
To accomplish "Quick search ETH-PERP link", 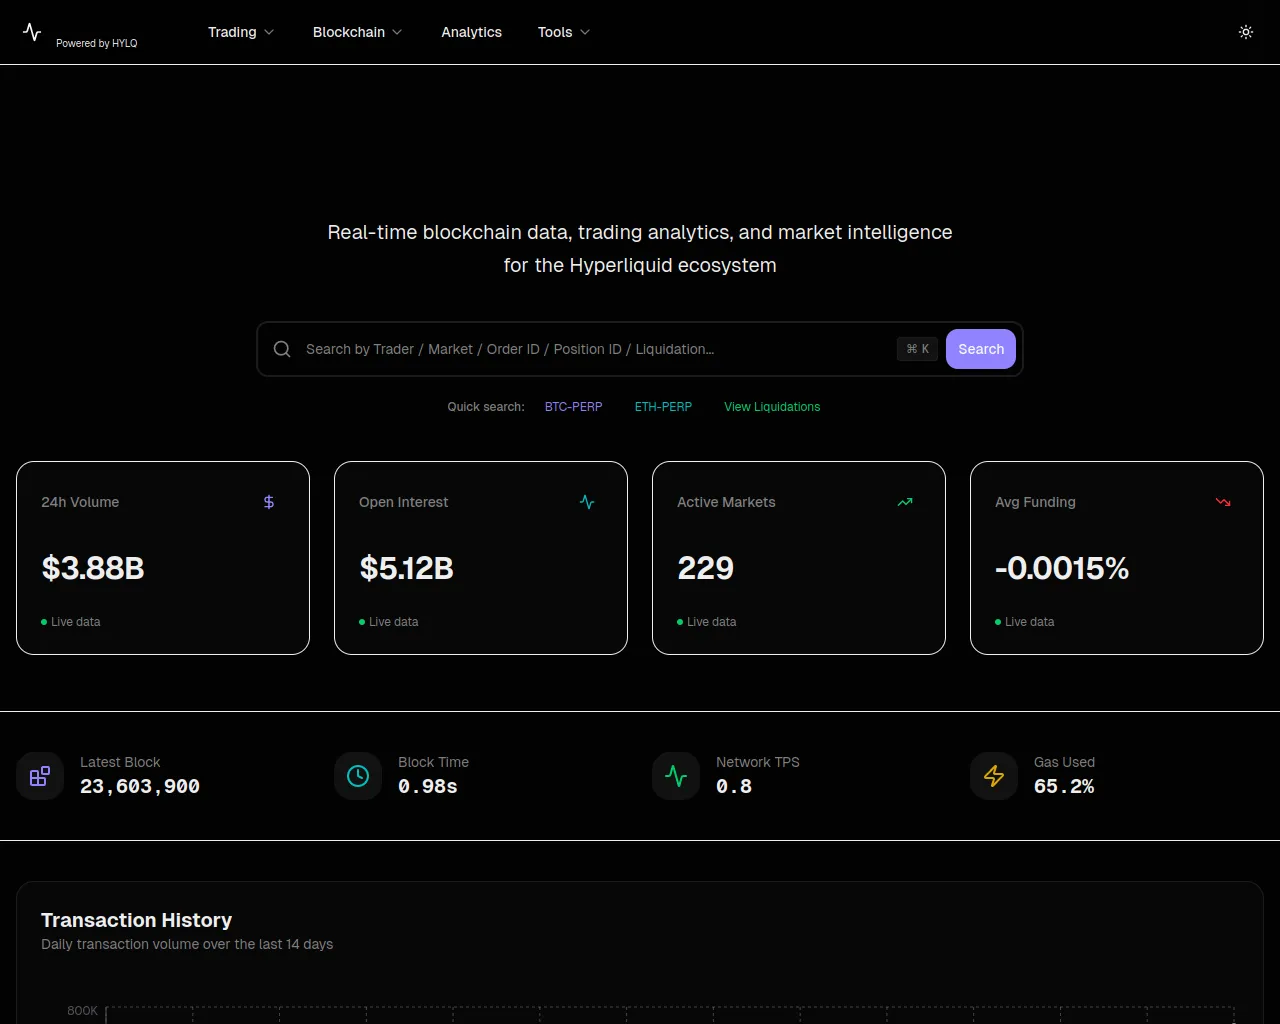I will [663, 407].
